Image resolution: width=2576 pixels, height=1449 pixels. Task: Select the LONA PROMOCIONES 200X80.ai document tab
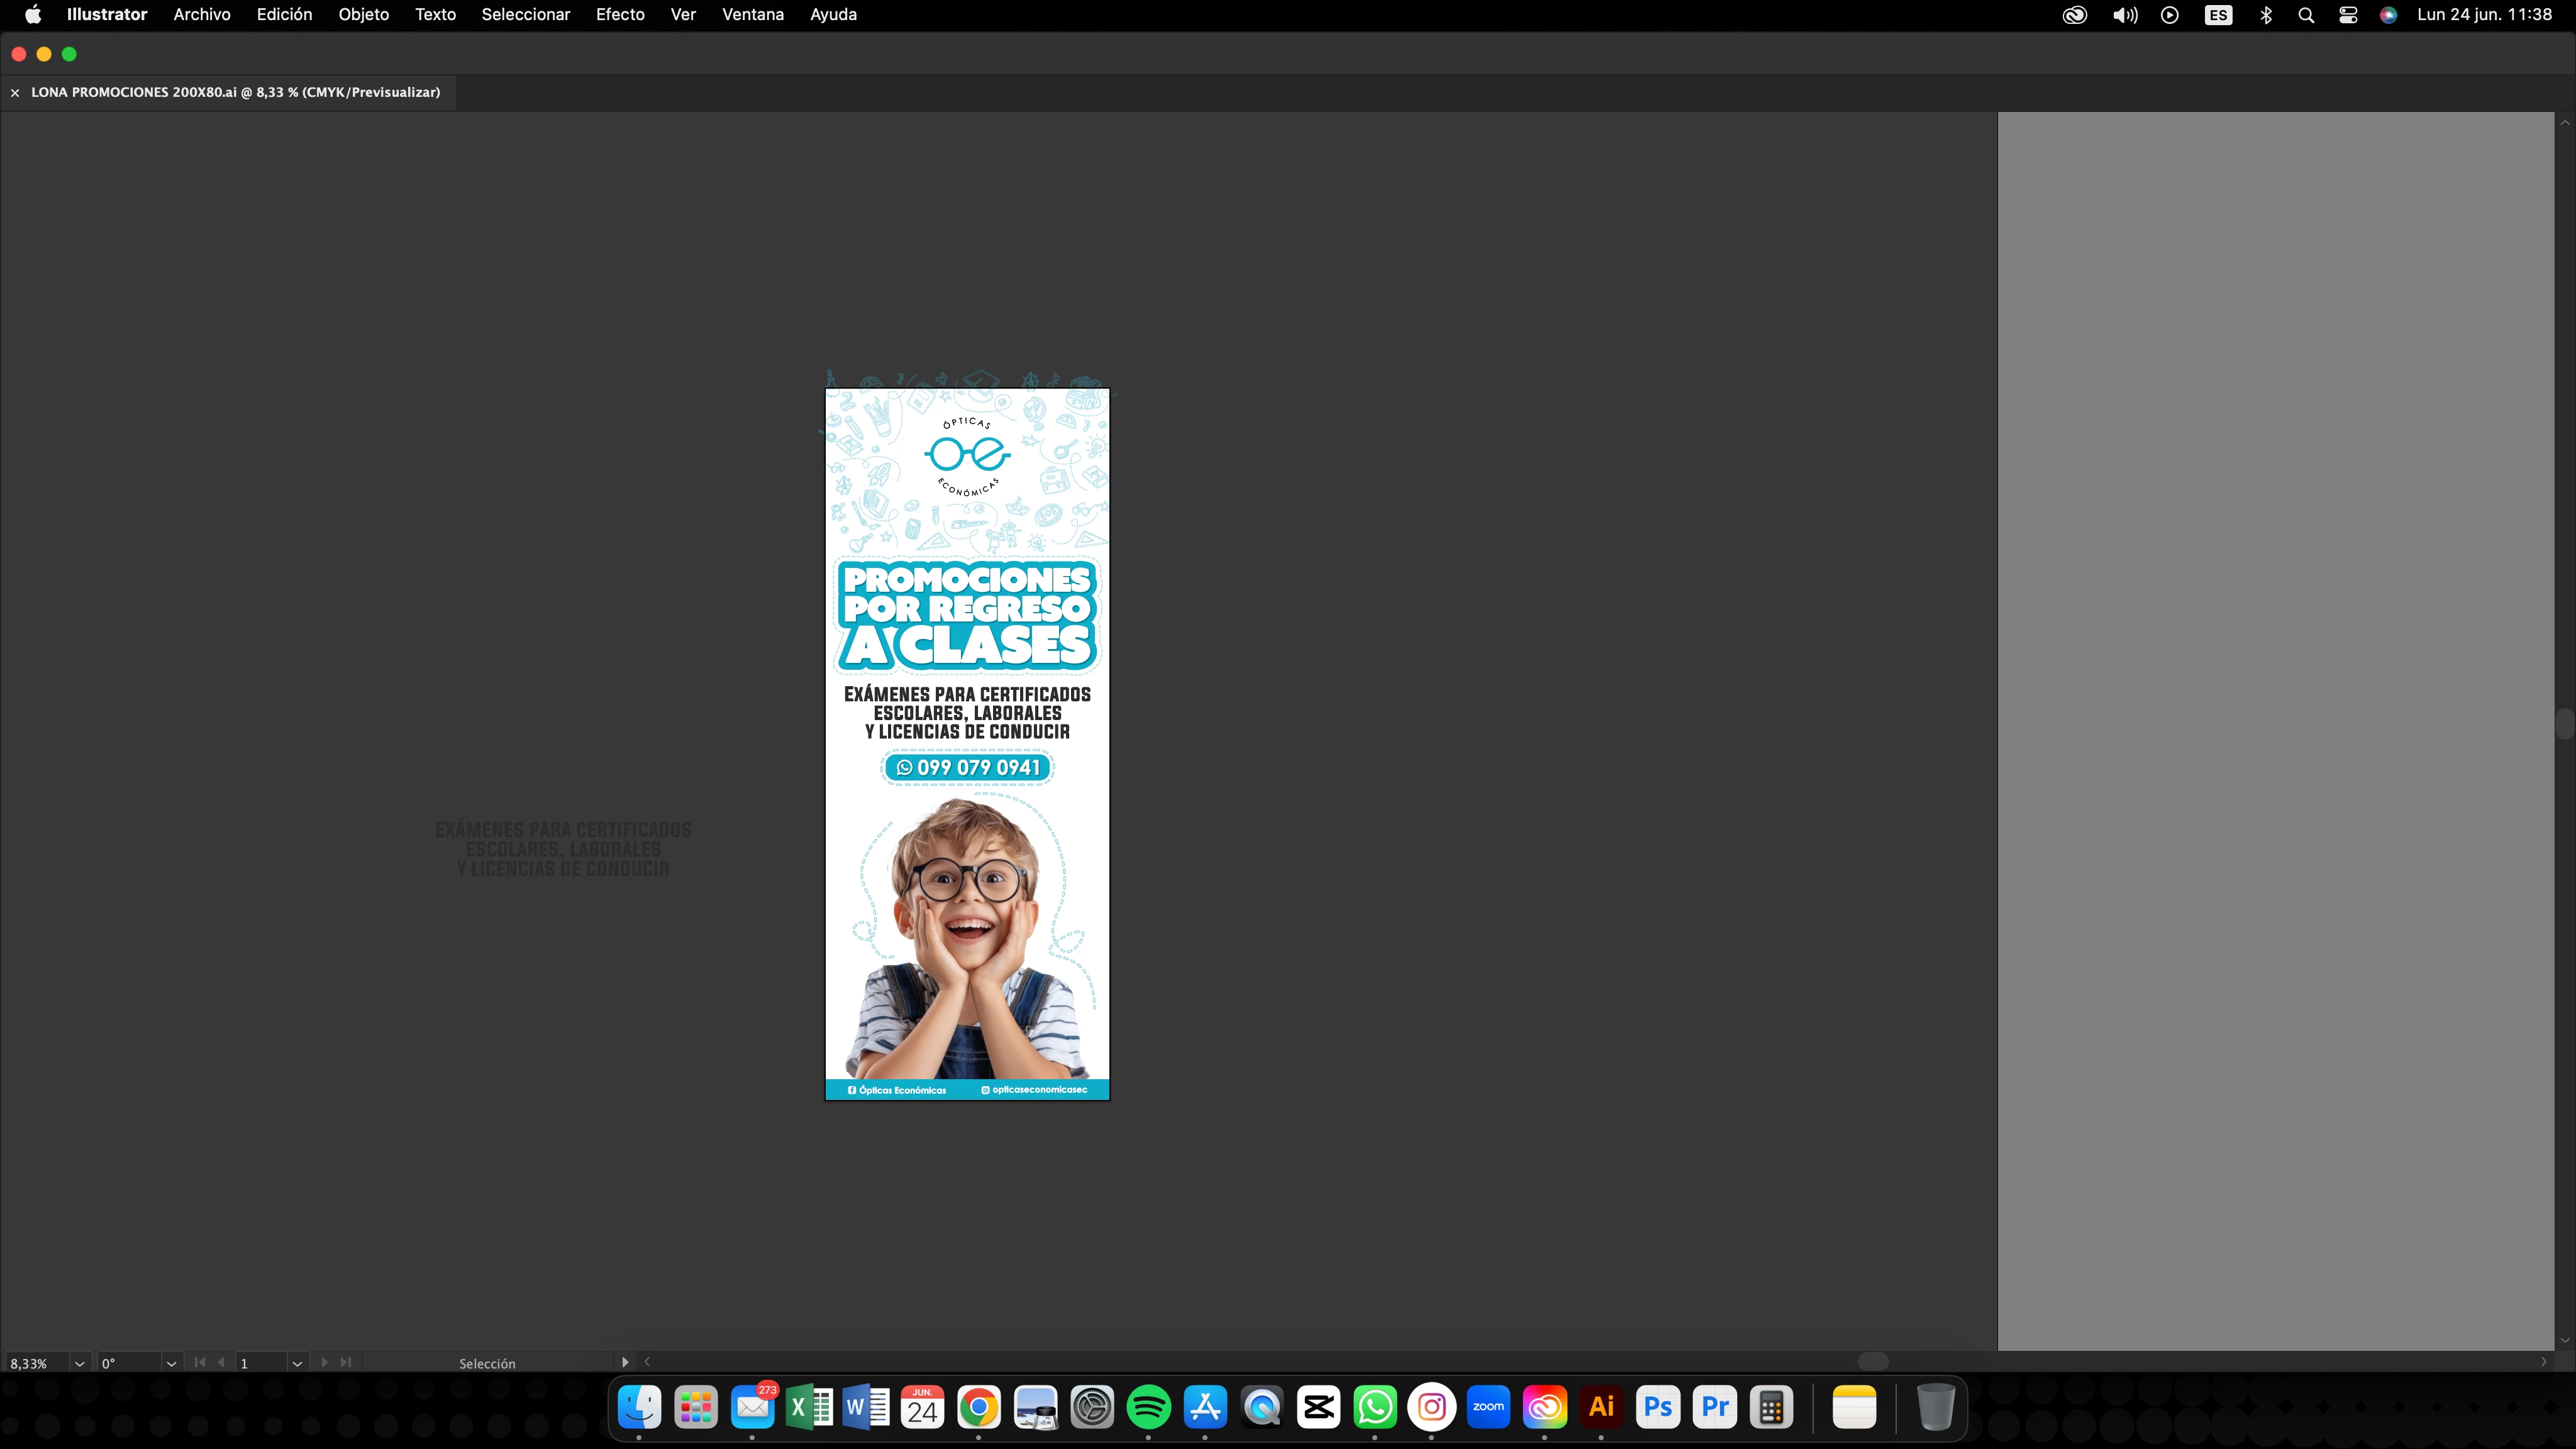[235, 92]
